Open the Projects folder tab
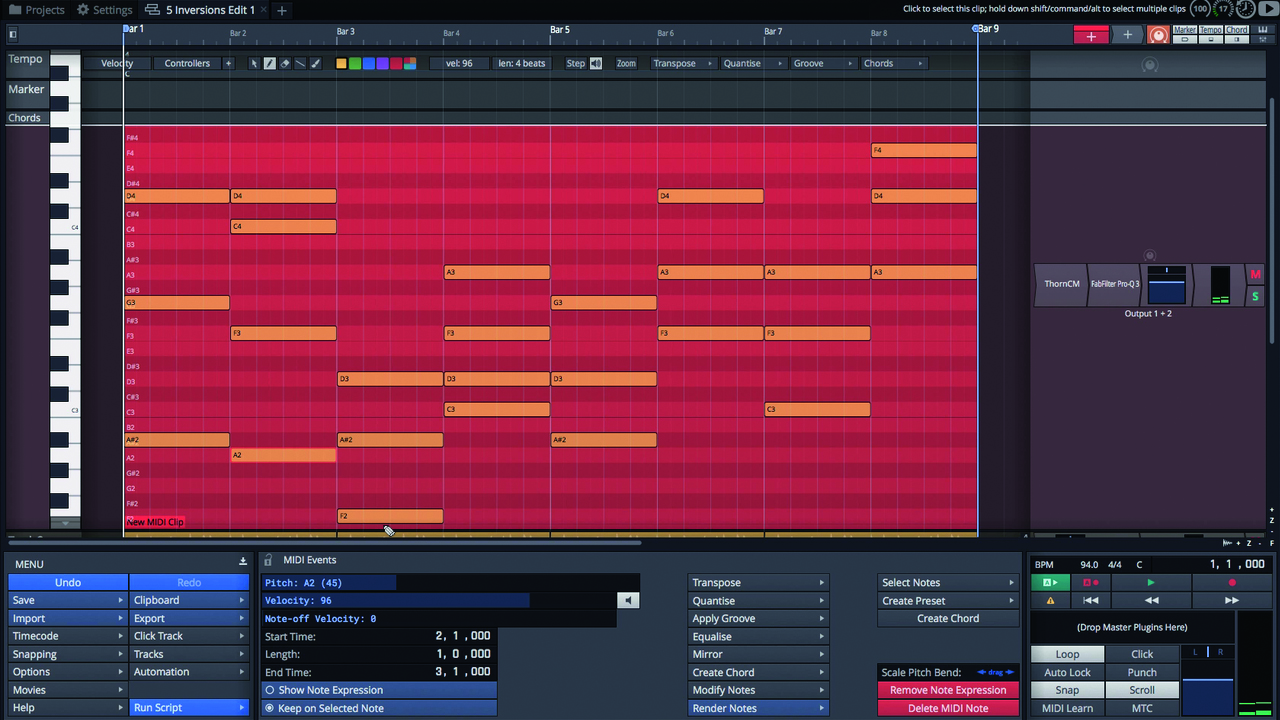1280x720 pixels. tap(36, 10)
